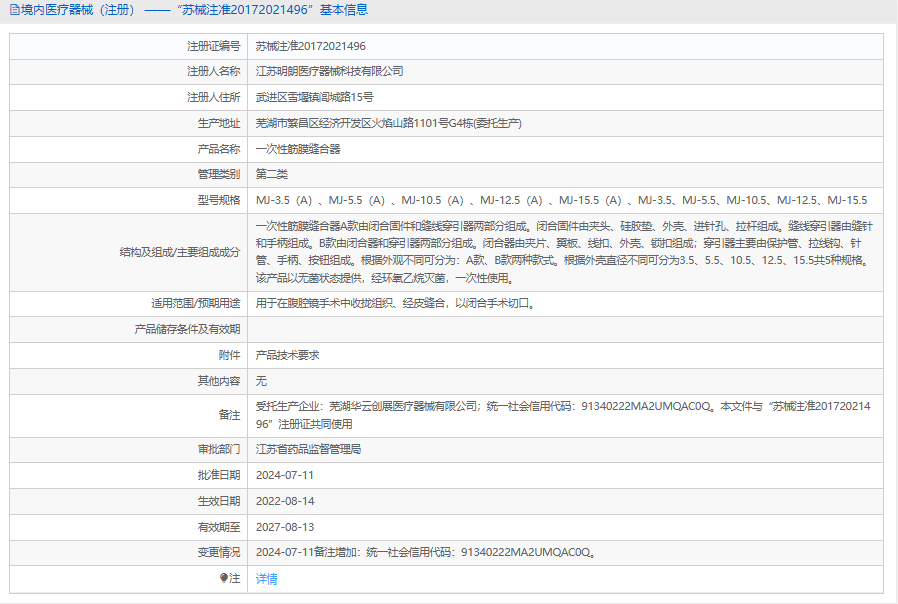This screenshot has width=898, height=604.
Task: Click the 批准日期 label
Action: coord(219,475)
